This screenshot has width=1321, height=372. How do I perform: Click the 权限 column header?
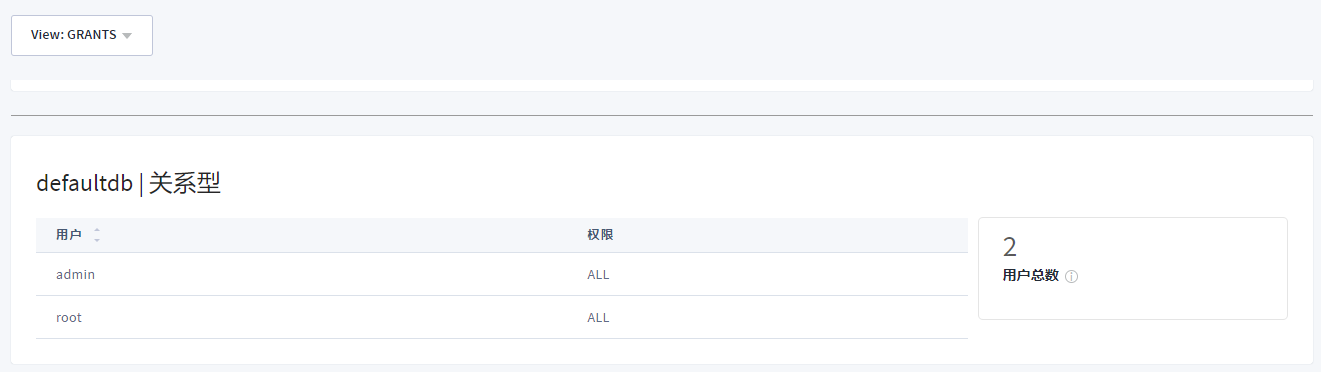[600, 235]
